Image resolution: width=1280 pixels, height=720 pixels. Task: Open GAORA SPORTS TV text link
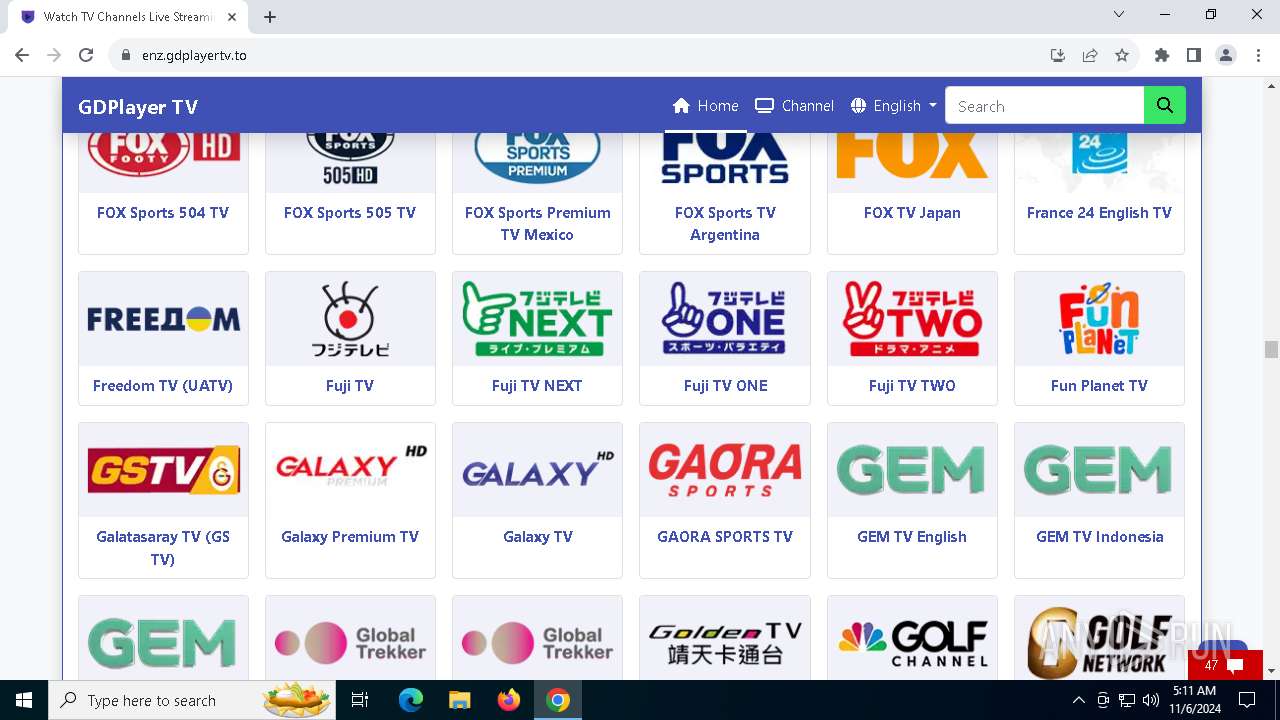pyautogui.click(x=725, y=537)
